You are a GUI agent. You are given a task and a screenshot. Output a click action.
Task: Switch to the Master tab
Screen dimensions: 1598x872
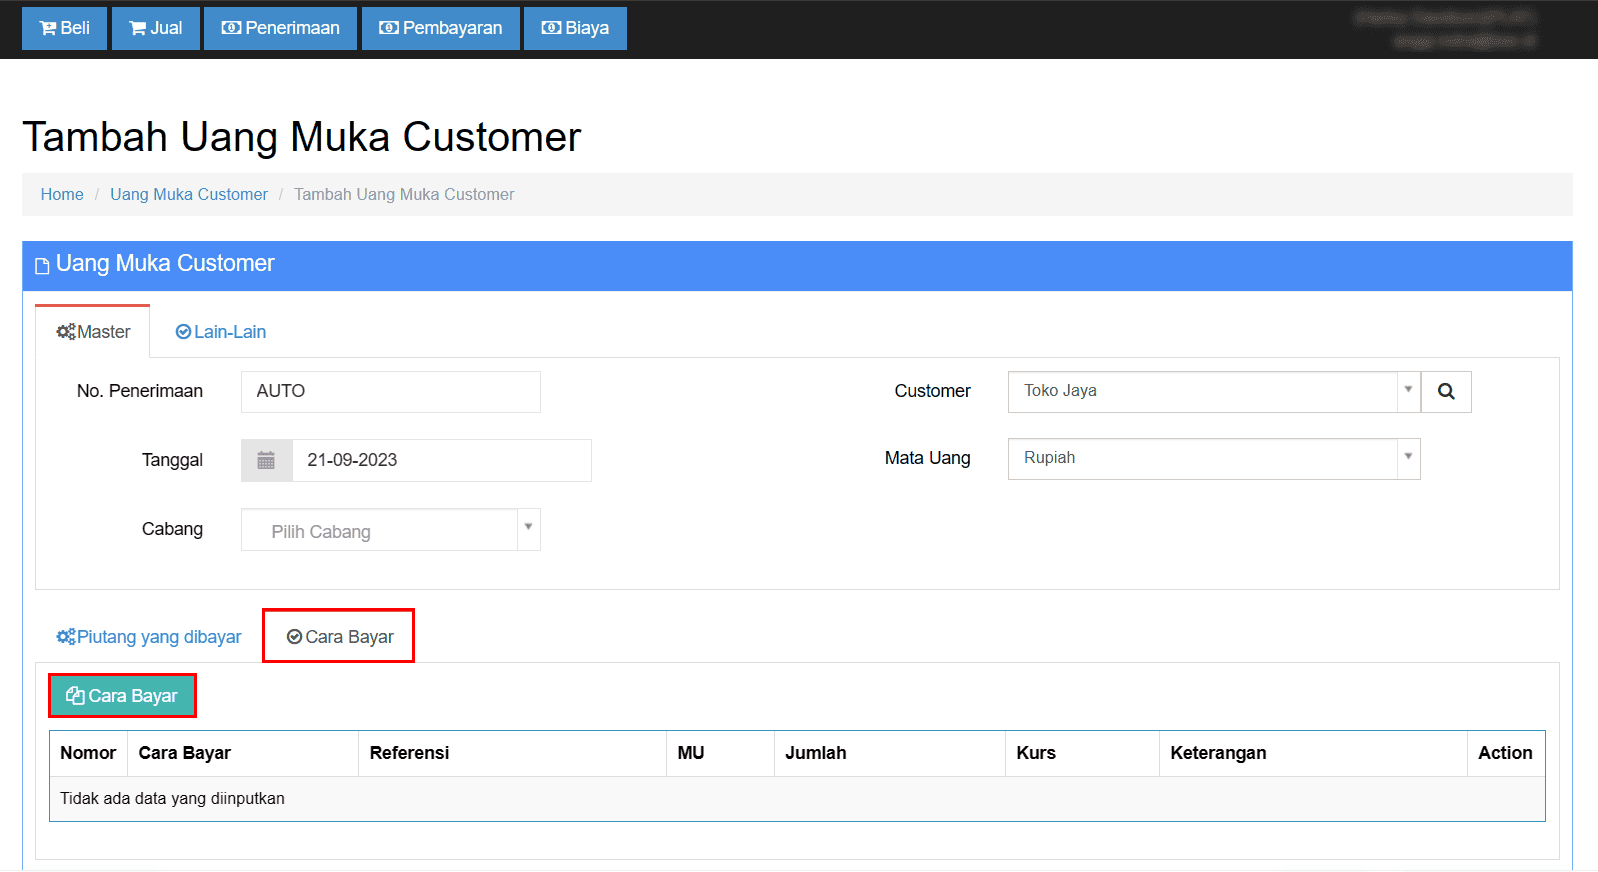point(93,332)
